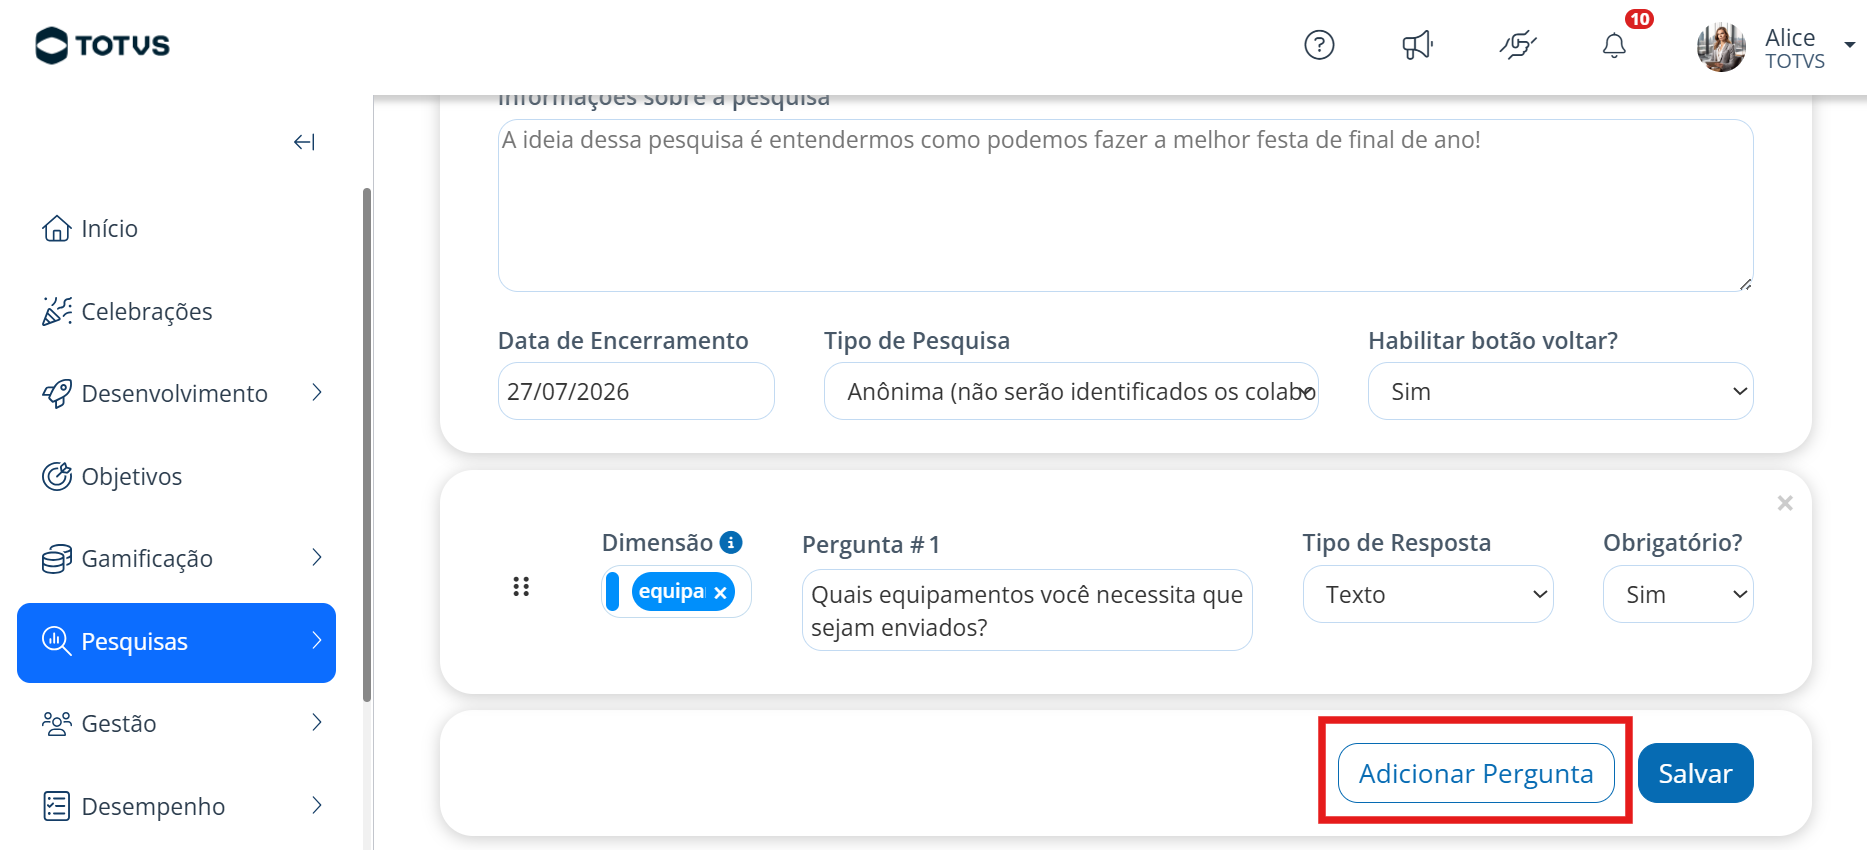Open the help question mark icon
This screenshot has width=1867, height=850.
[1319, 45]
